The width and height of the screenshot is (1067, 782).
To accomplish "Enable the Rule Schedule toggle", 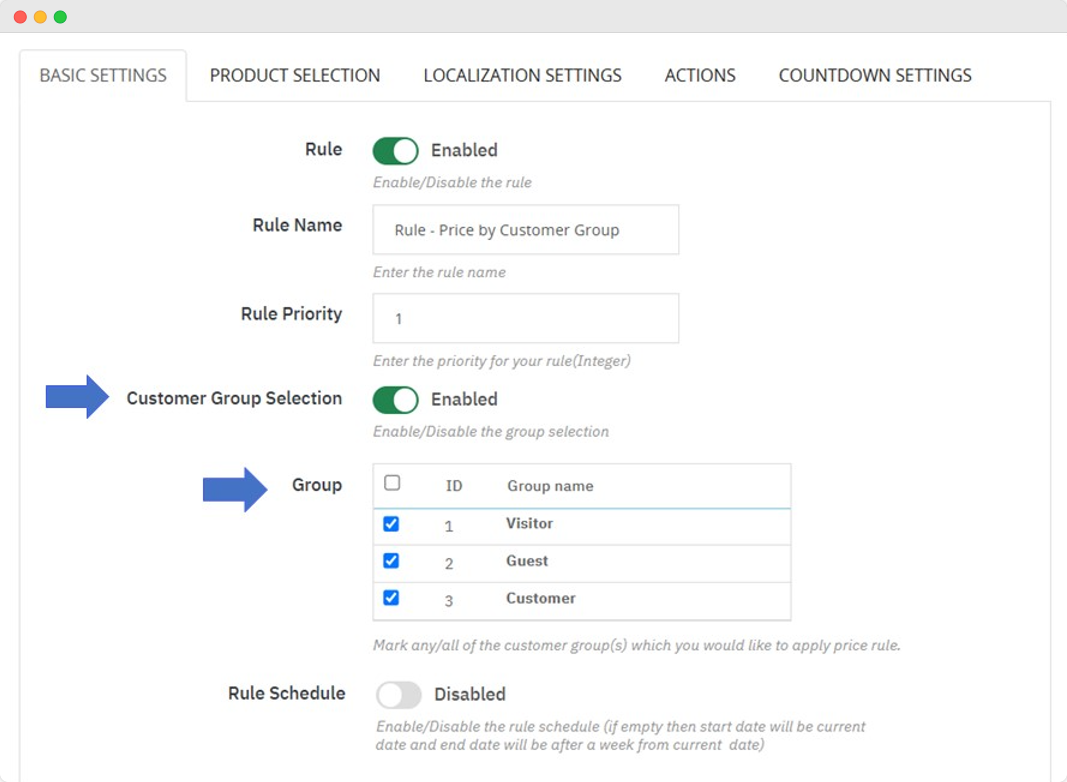I will 398,695.
